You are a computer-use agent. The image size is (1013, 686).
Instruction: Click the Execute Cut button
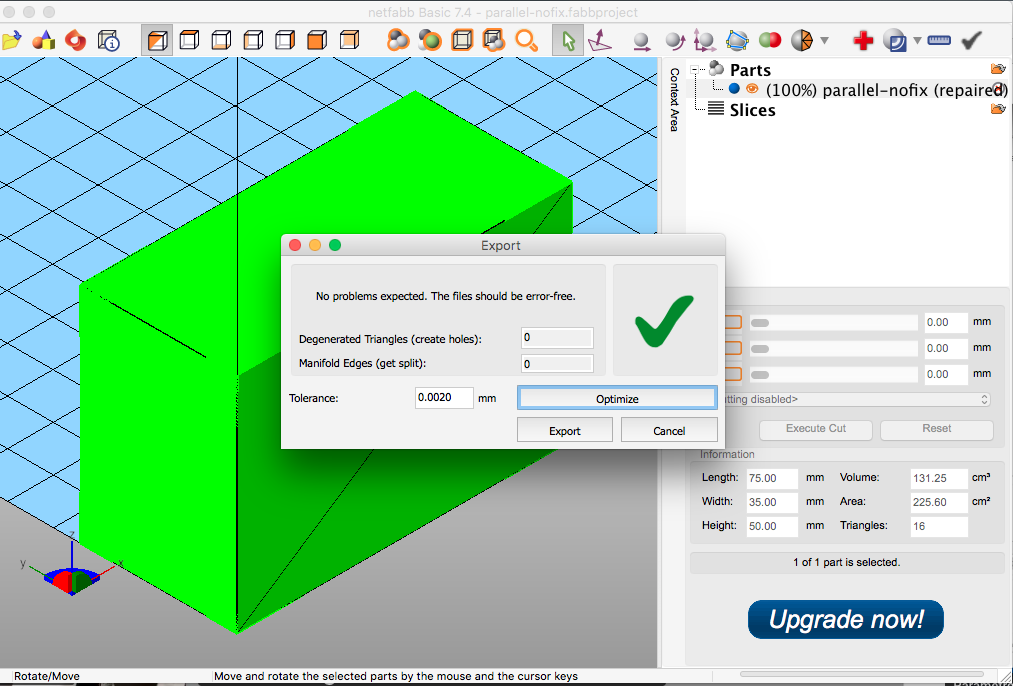pyautogui.click(x=816, y=429)
